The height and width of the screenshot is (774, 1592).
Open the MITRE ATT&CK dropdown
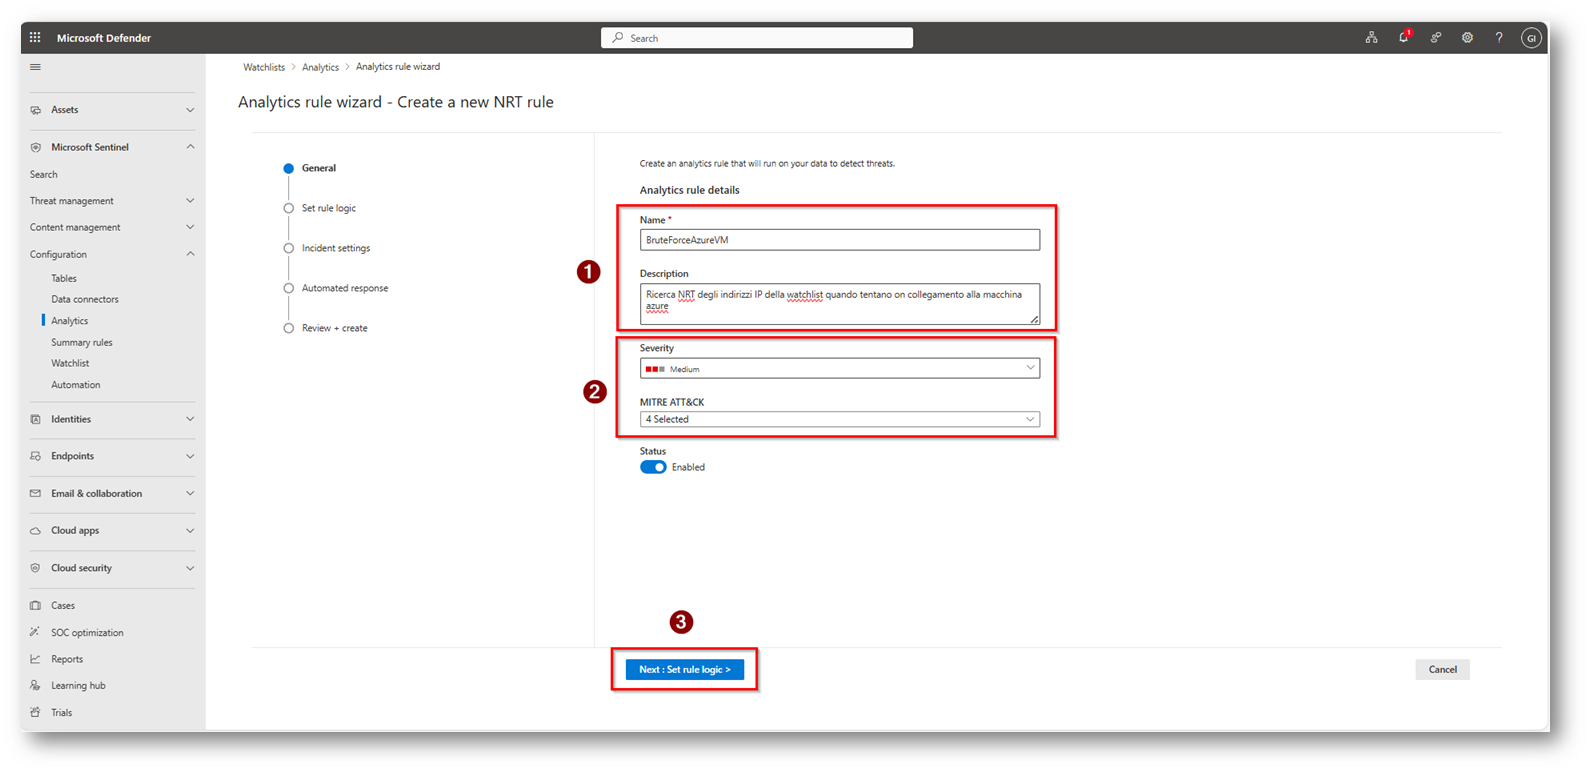840,419
